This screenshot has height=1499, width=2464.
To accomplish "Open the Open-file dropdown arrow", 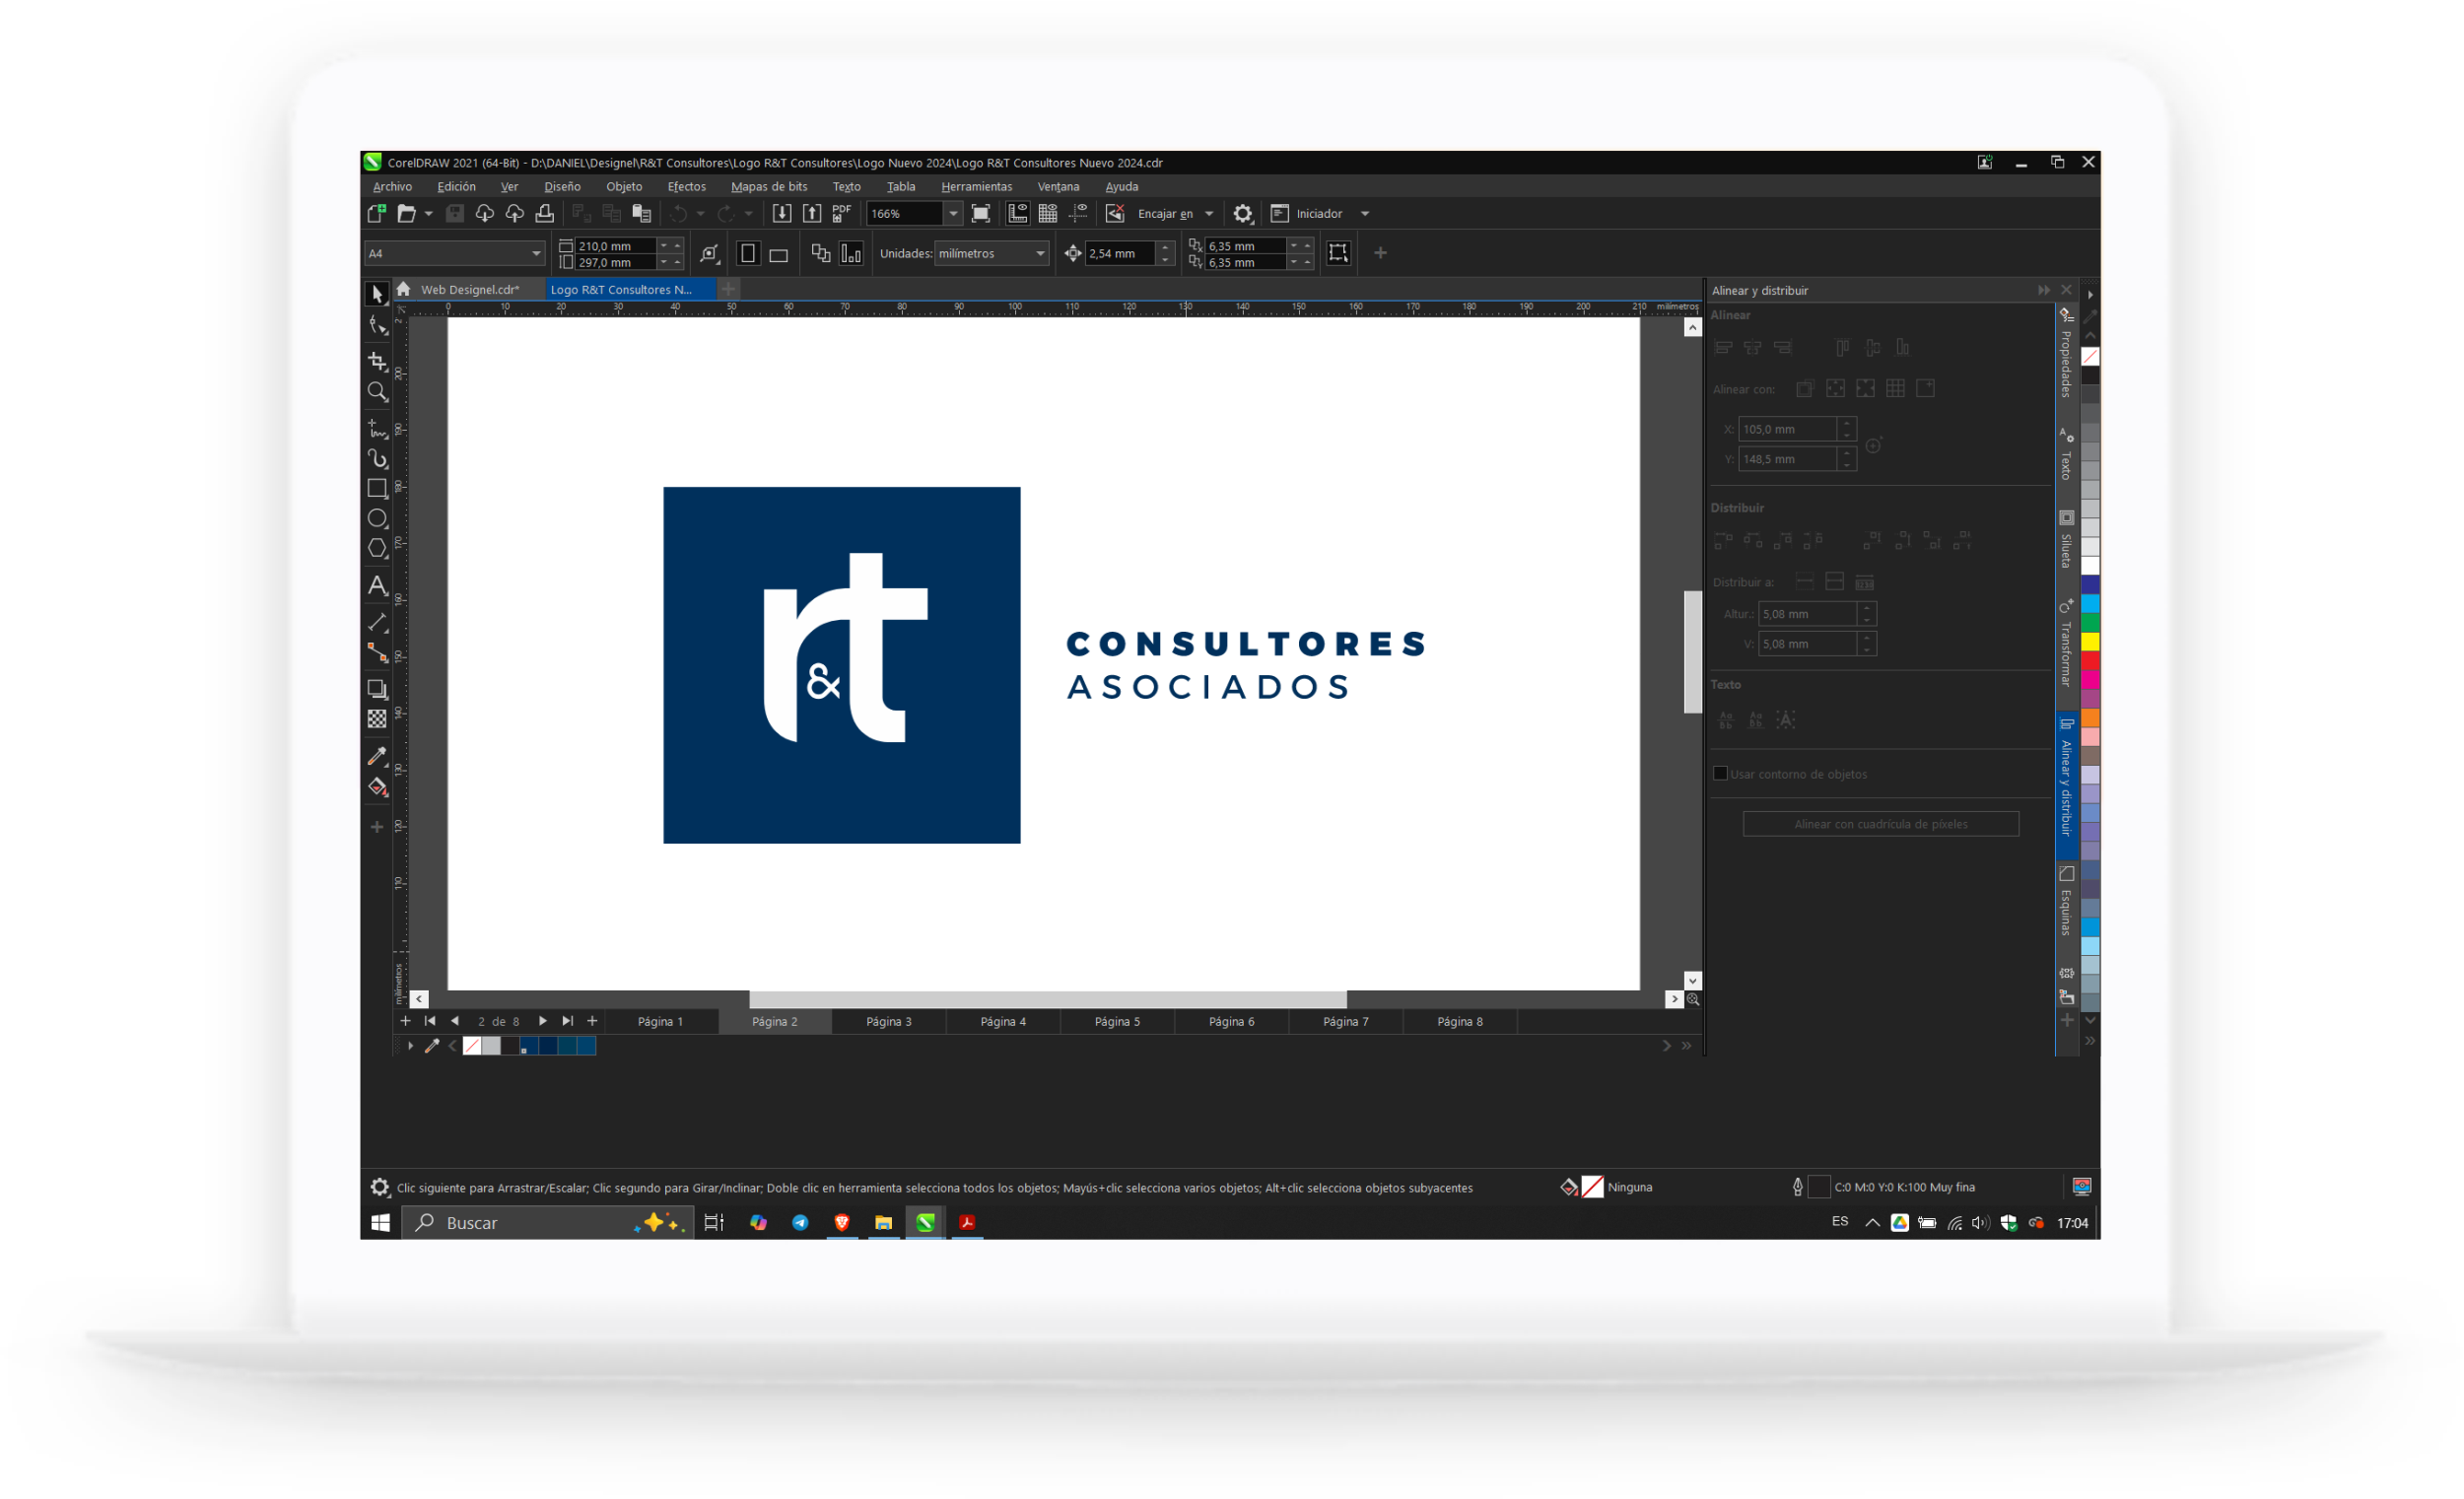I will click(x=428, y=213).
